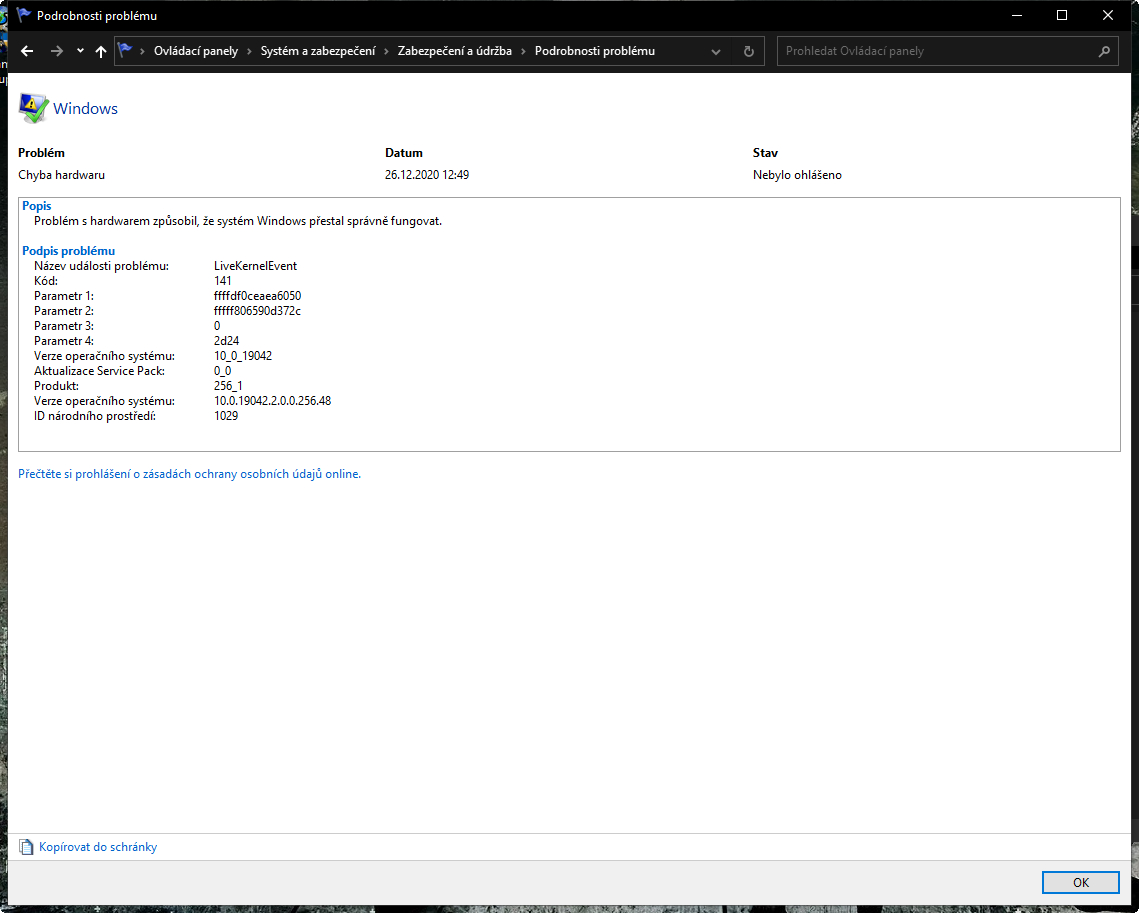Click Parametr 1 value ffffdf0ceaea6050
Image resolution: width=1139 pixels, height=913 pixels.
tap(258, 296)
